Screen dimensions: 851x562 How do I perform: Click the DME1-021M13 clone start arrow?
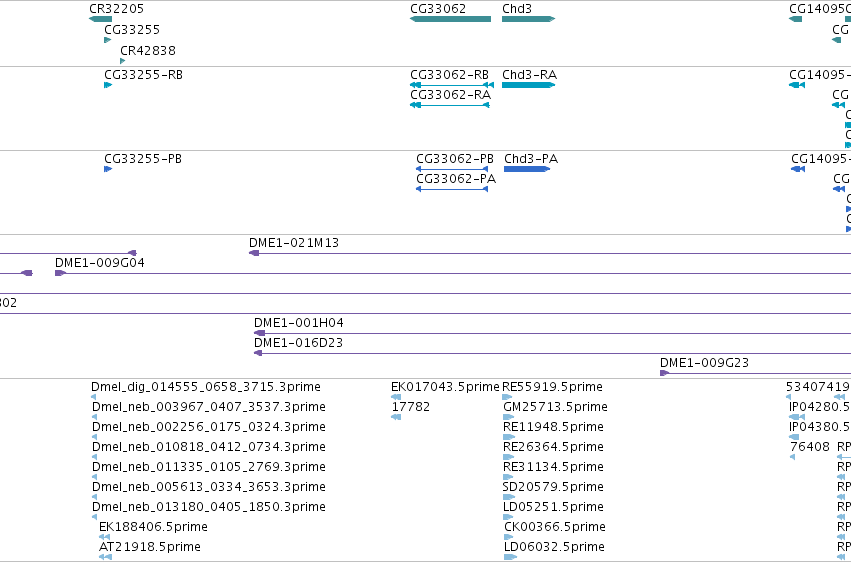[254, 253]
